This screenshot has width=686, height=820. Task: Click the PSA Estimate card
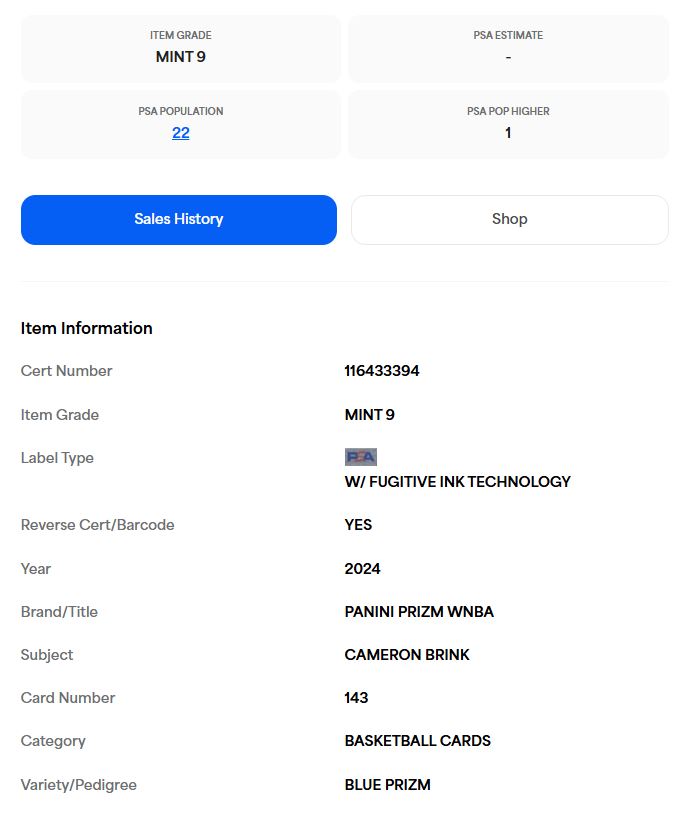pos(508,49)
